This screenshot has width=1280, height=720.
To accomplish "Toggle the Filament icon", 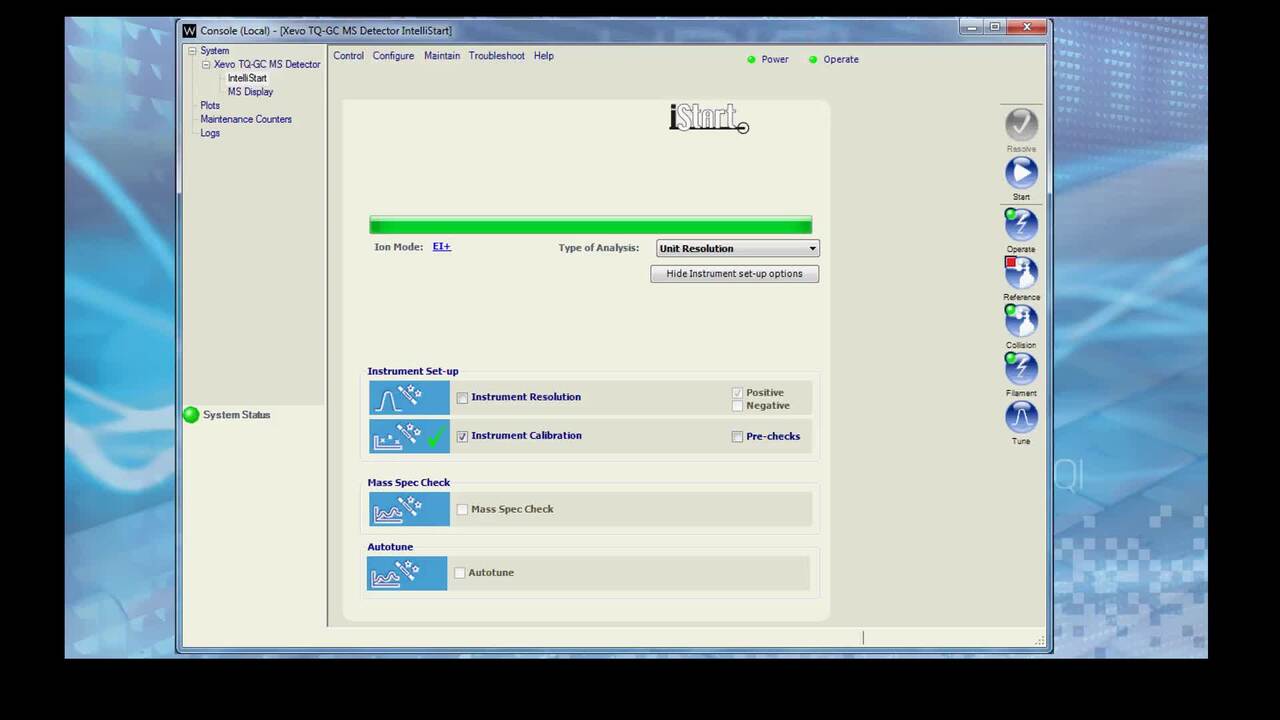I will pyautogui.click(x=1021, y=369).
